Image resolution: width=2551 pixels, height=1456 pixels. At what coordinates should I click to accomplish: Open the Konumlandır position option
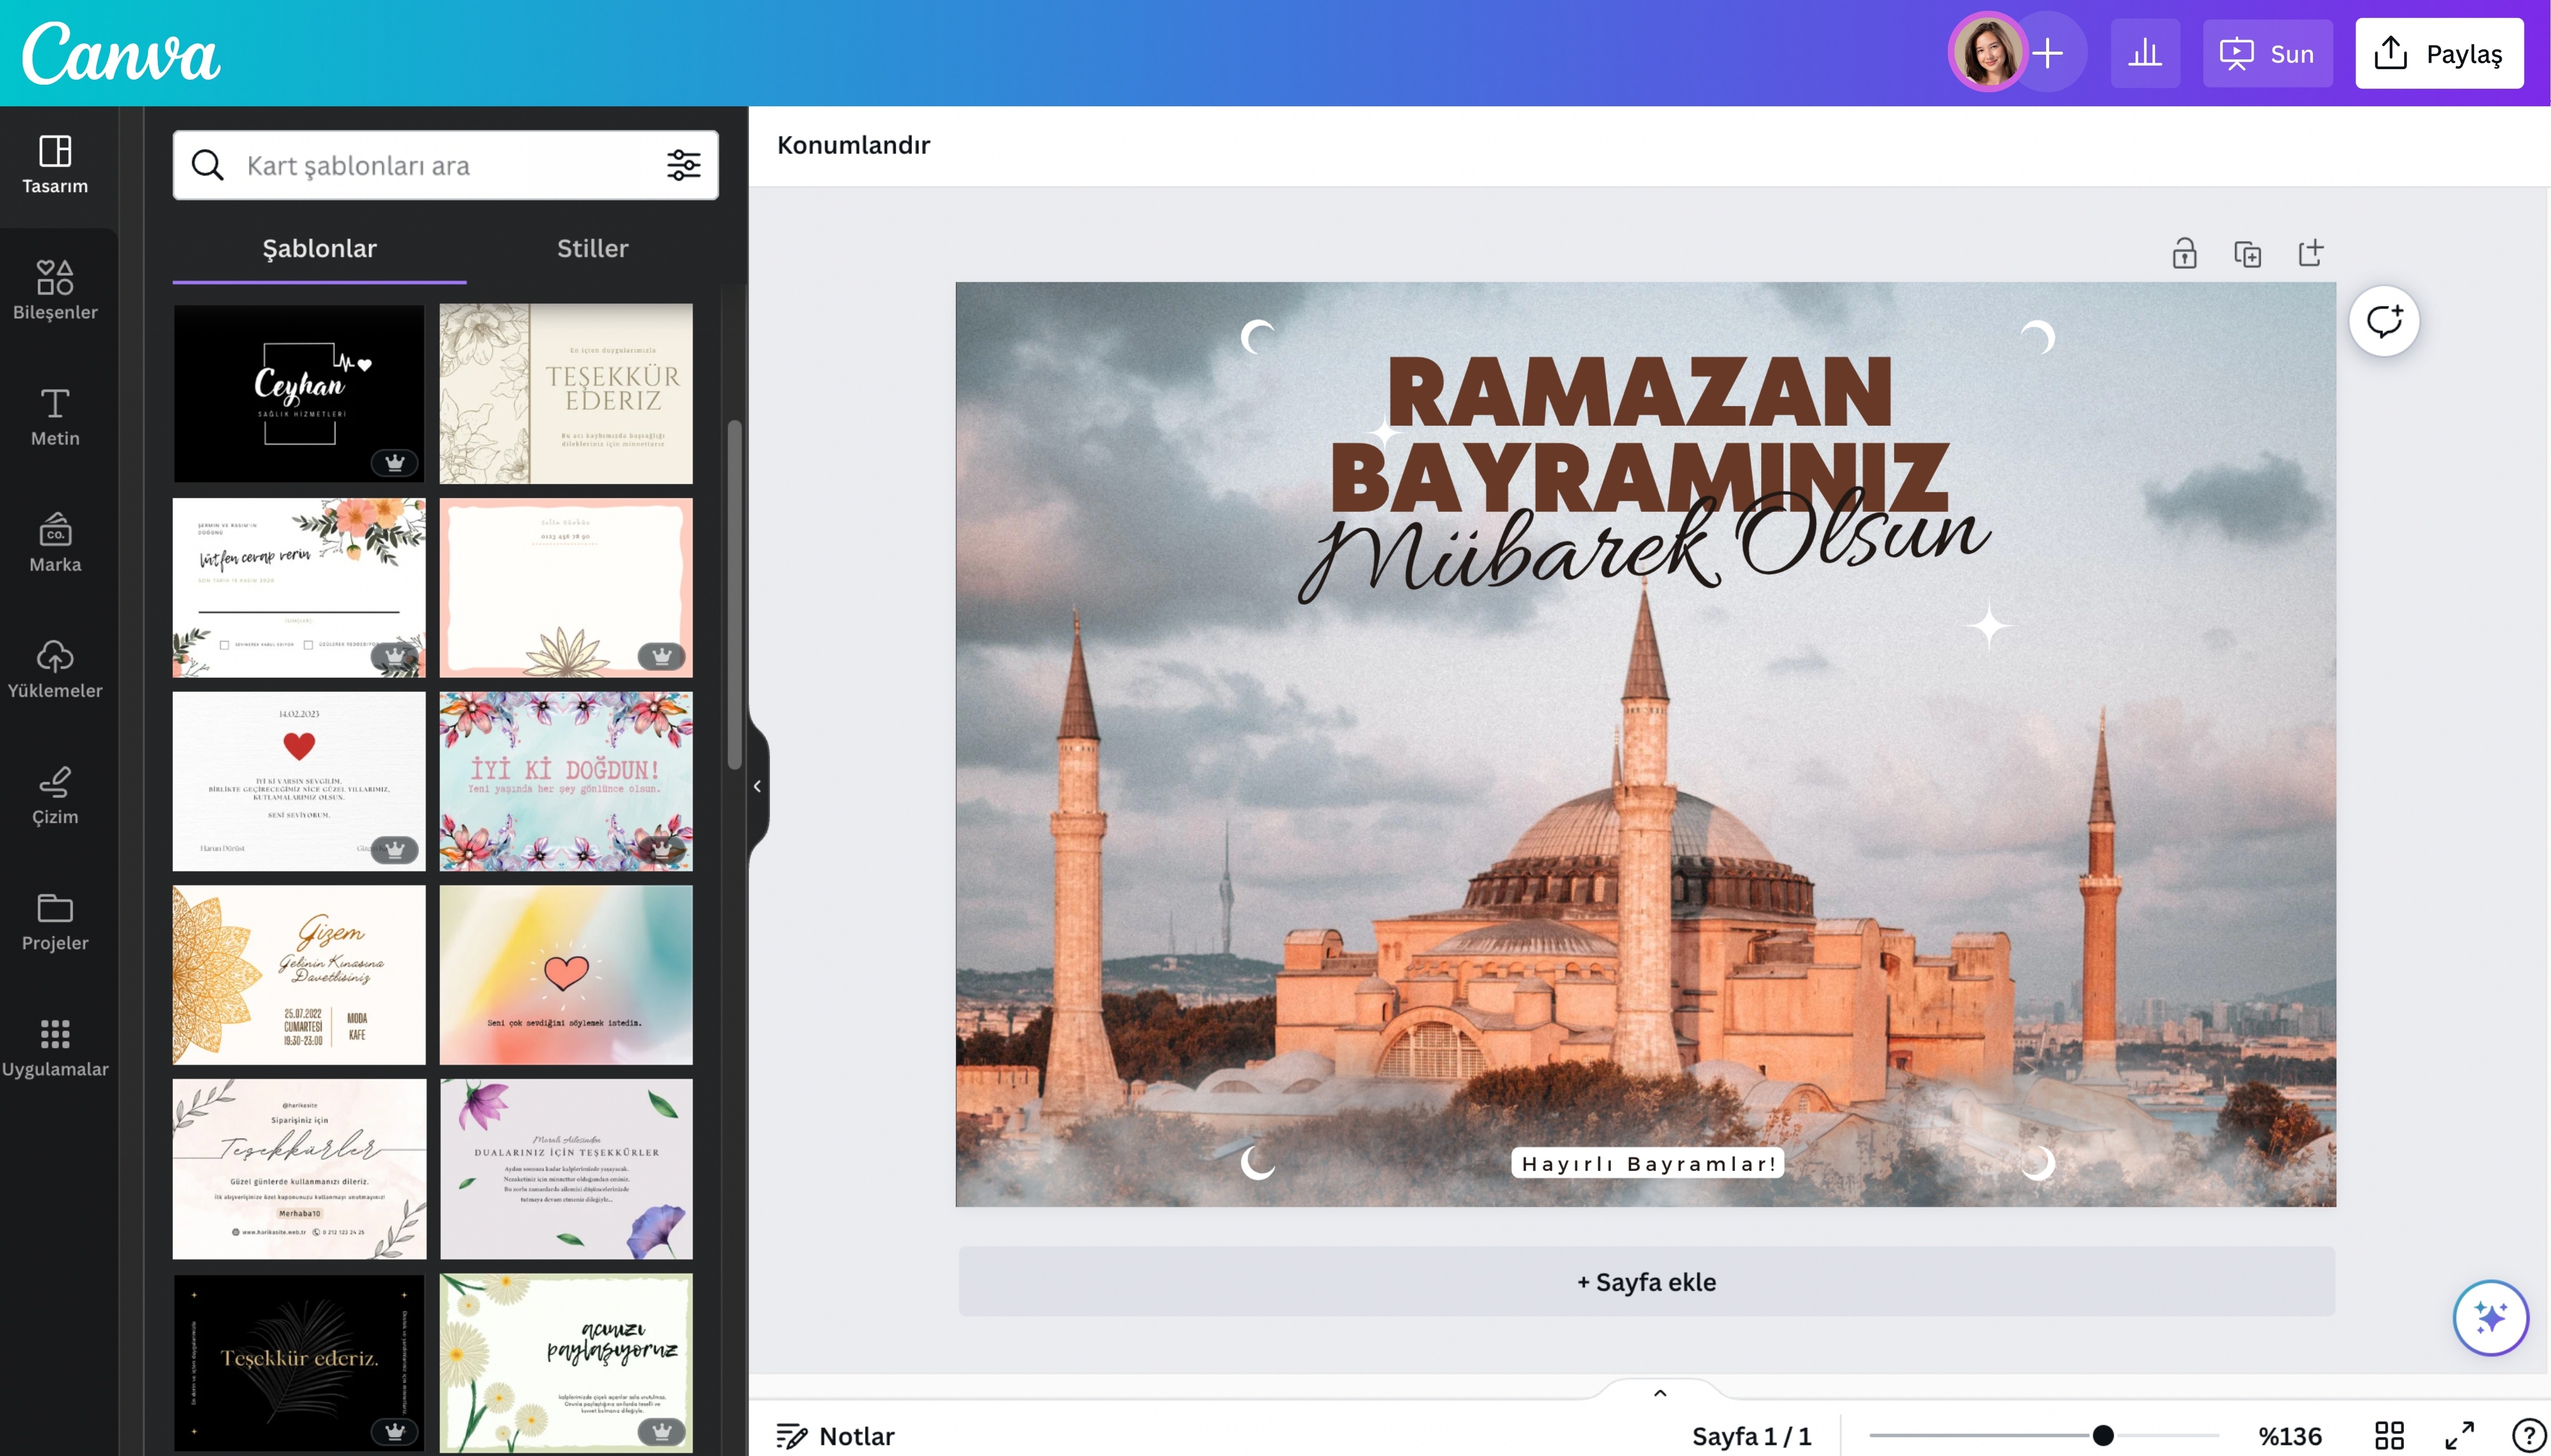[853, 145]
